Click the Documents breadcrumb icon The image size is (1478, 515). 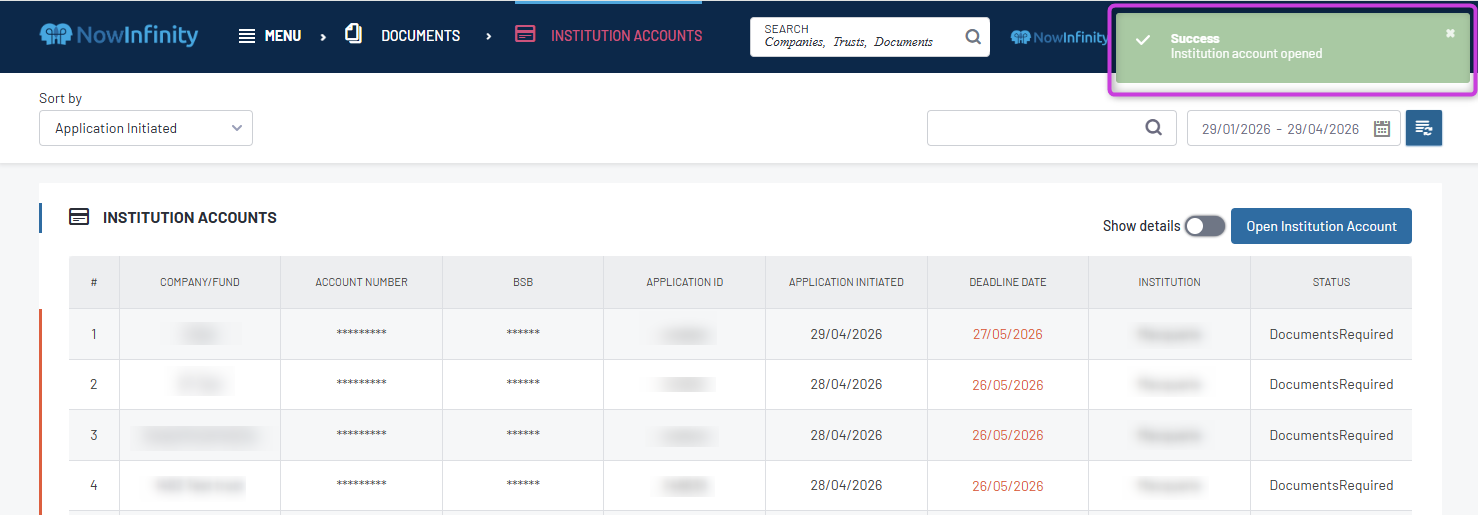[353, 34]
